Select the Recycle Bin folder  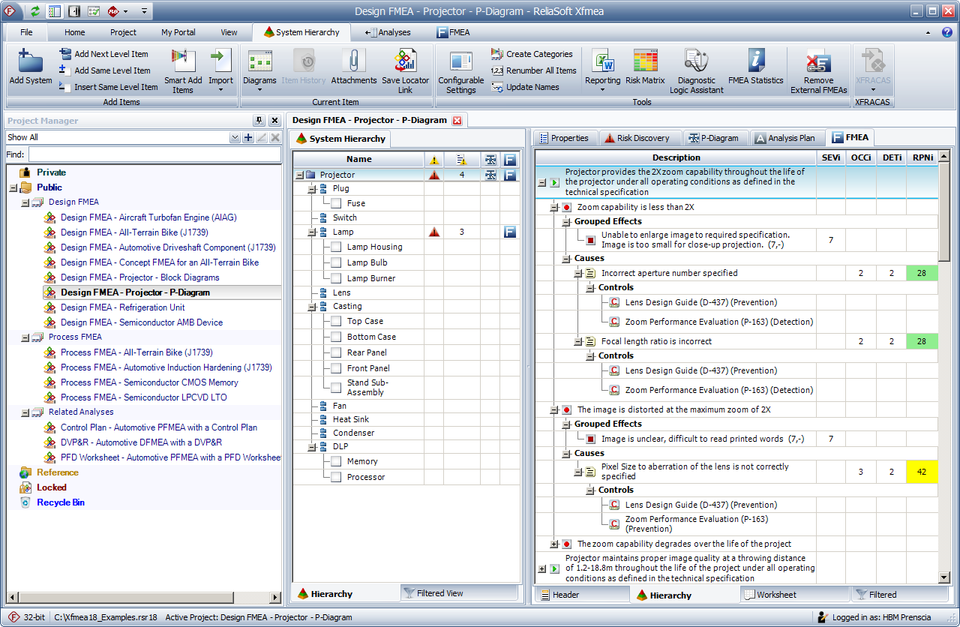click(60, 503)
